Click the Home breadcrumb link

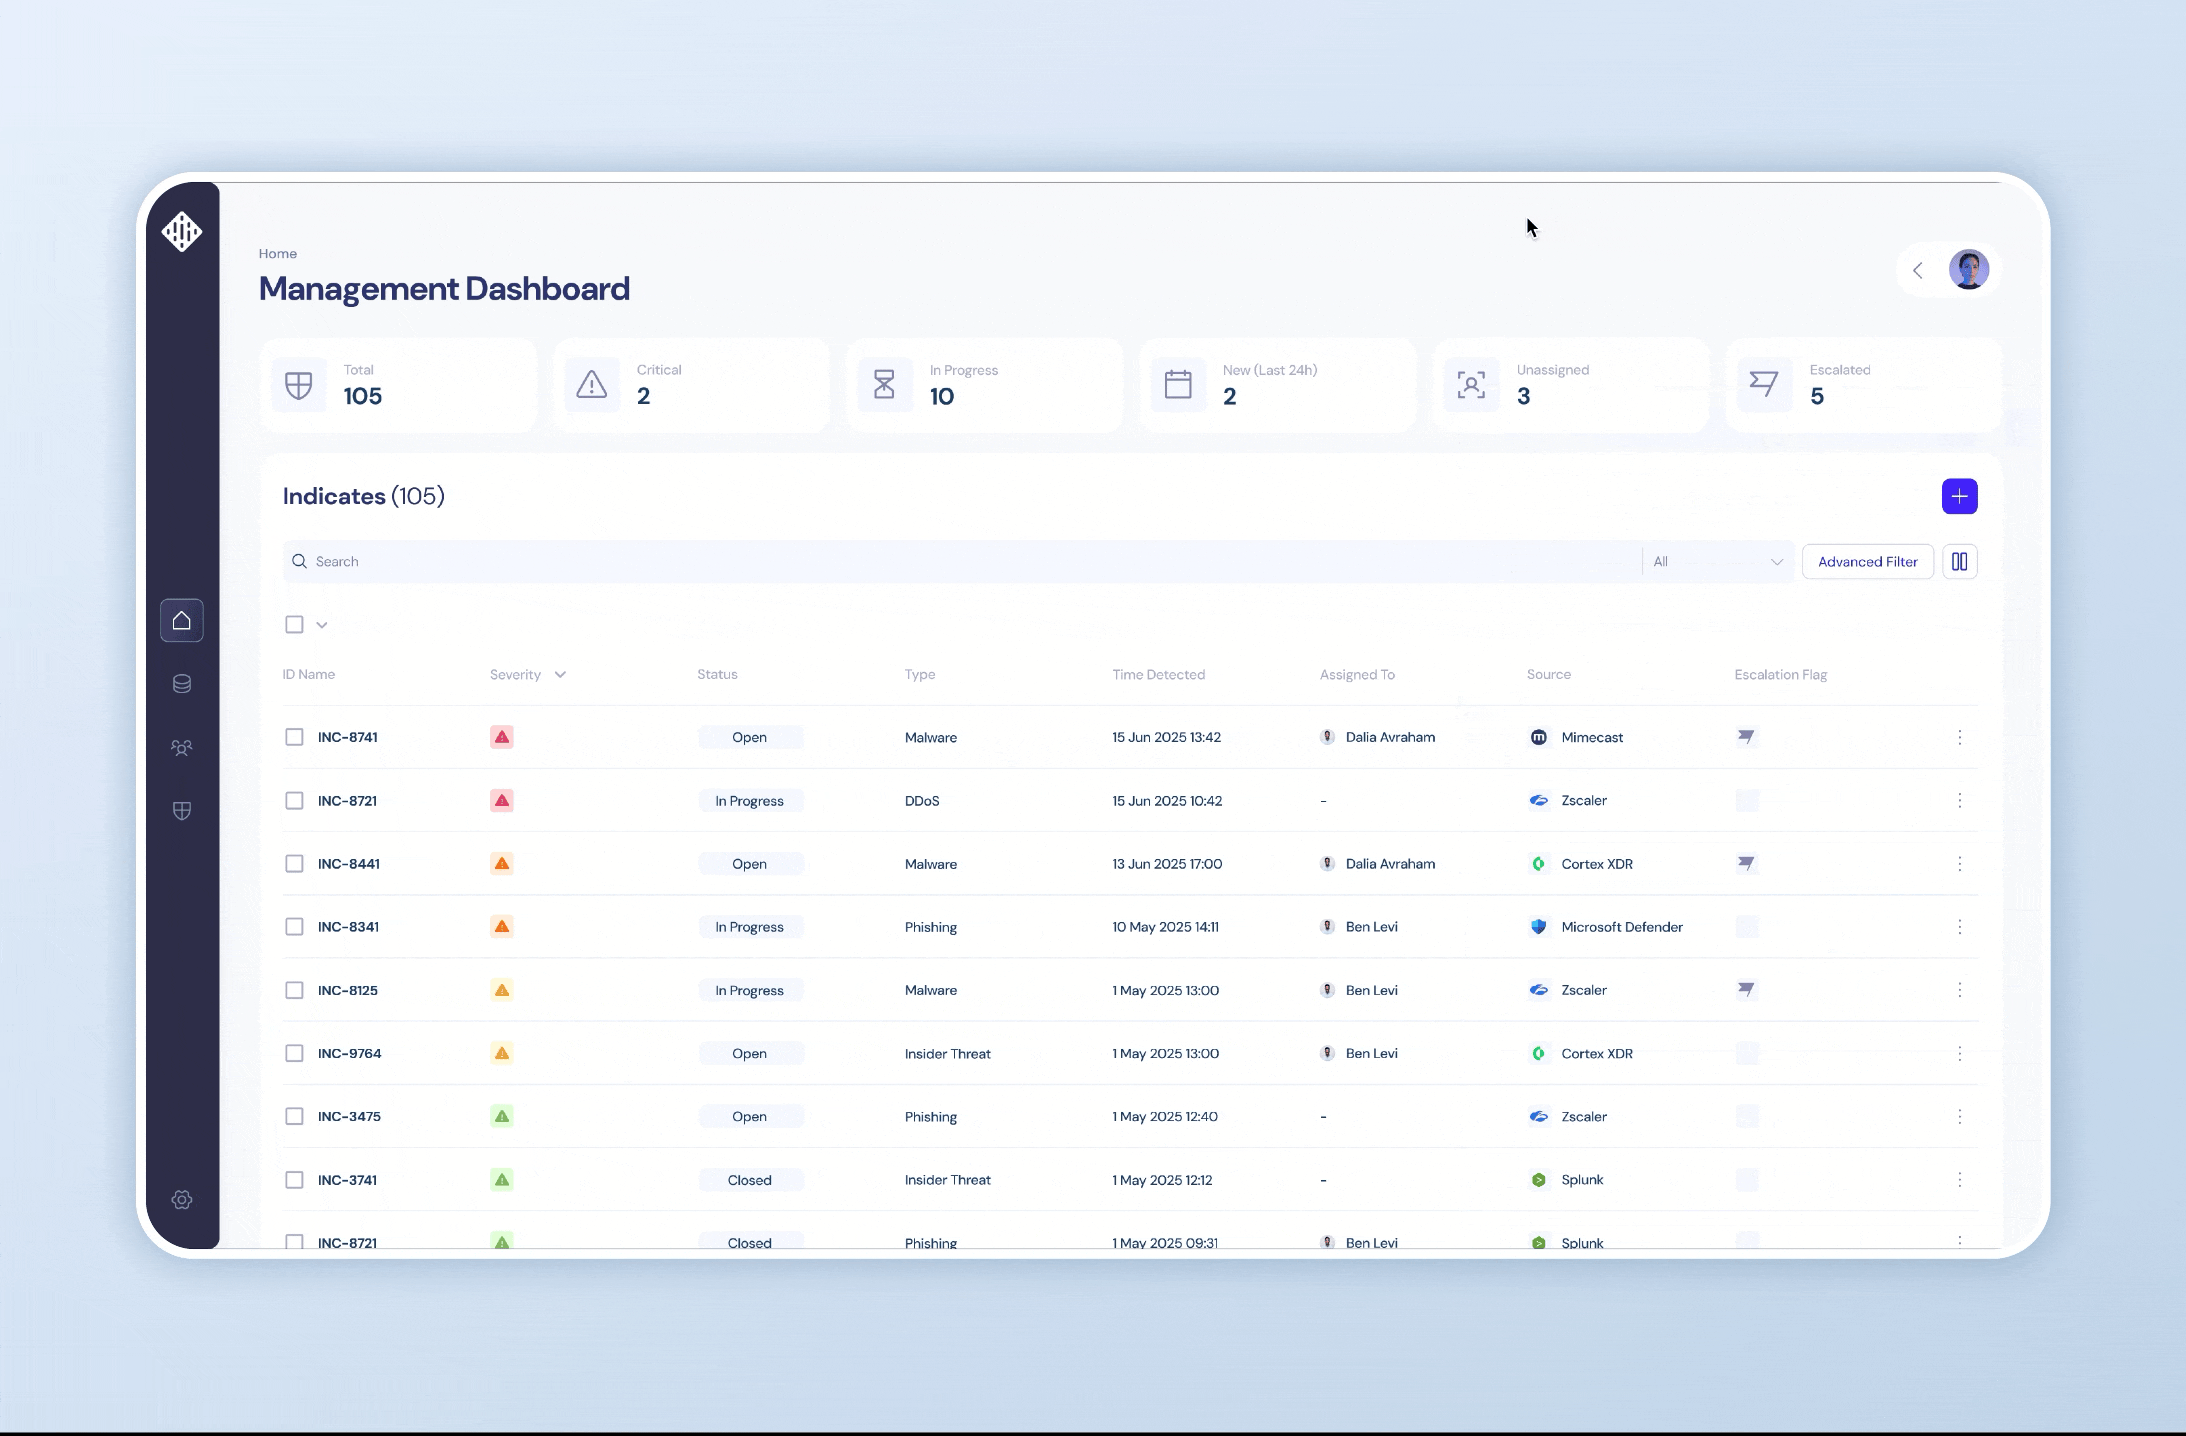(277, 253)
